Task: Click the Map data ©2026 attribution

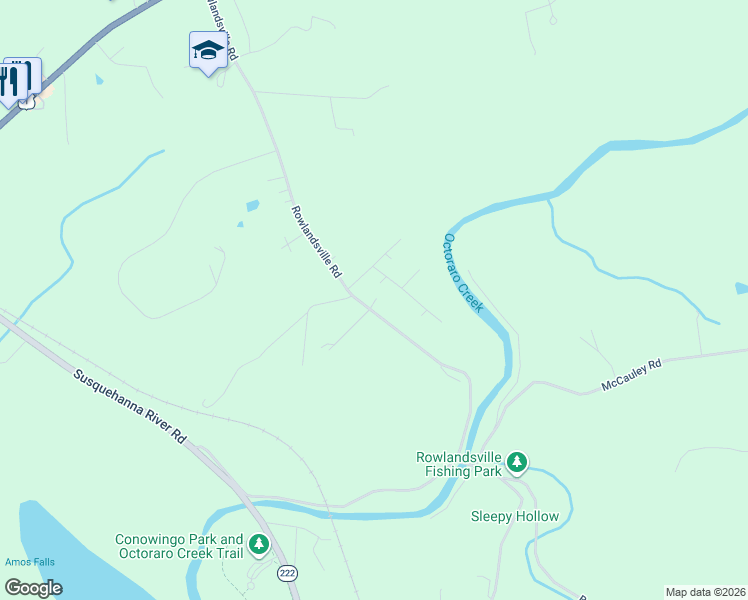Action: click(x=706, y=592)
